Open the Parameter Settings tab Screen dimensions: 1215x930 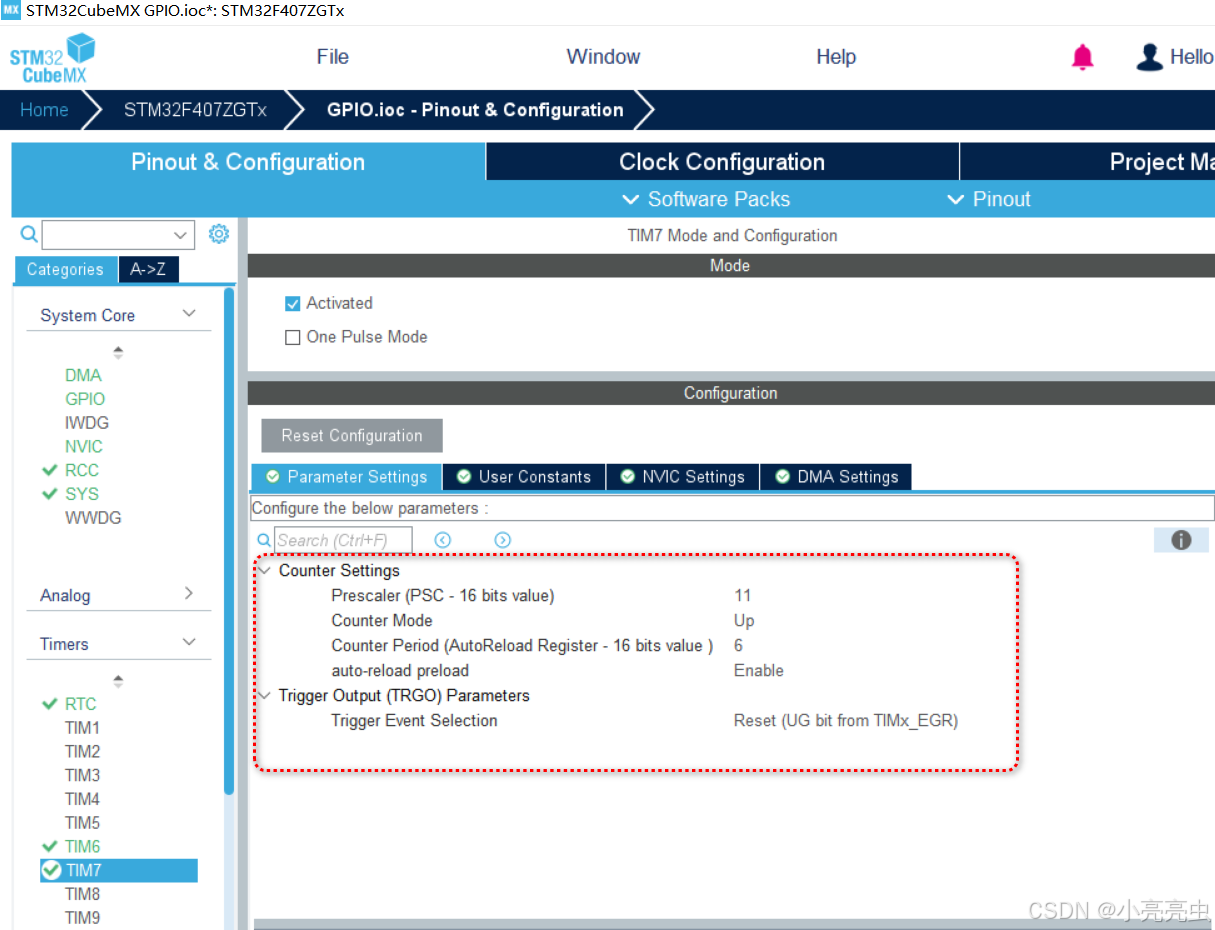click(346, 477)
